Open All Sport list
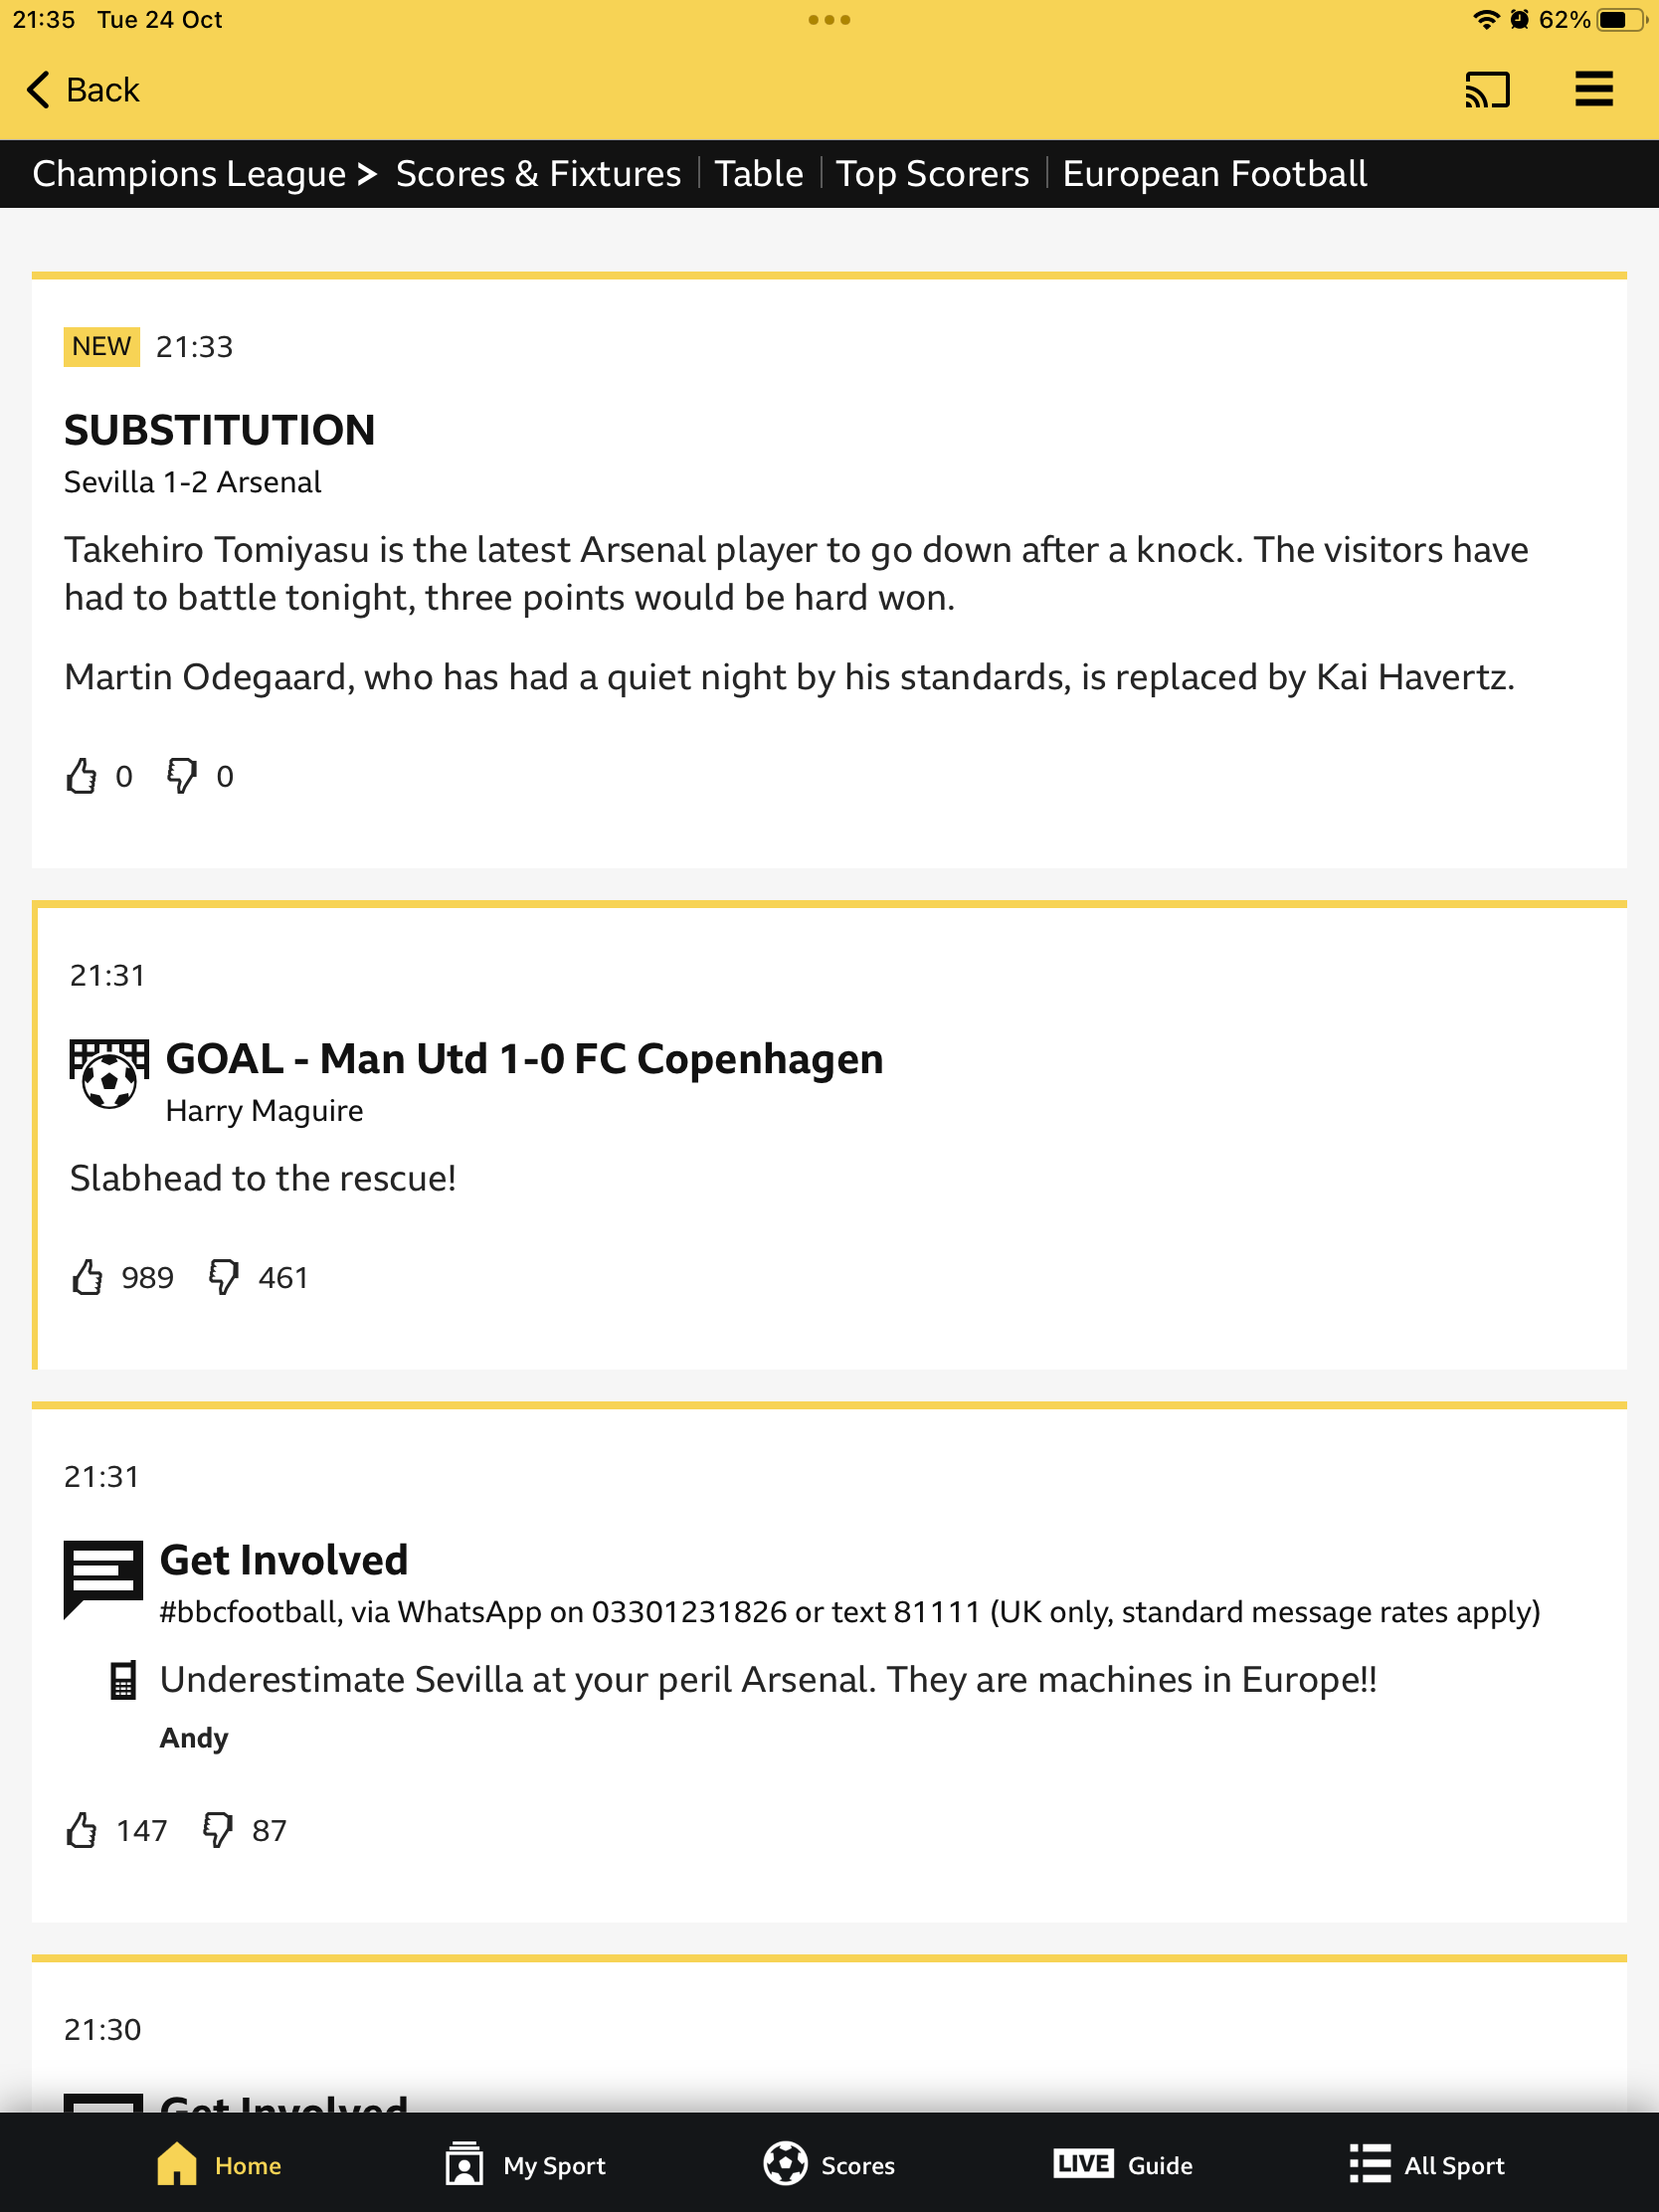The image size is (1659, 2212). point(1426,2165)
